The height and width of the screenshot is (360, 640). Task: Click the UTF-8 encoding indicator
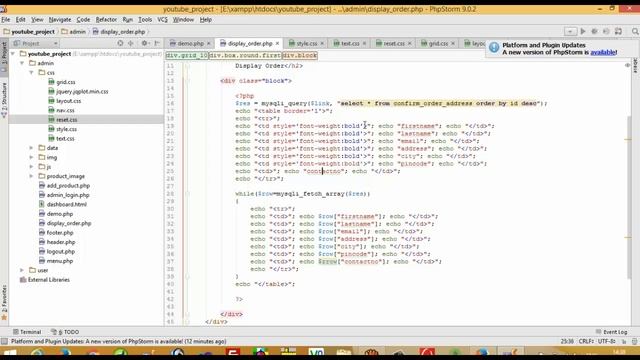point(606,341)
